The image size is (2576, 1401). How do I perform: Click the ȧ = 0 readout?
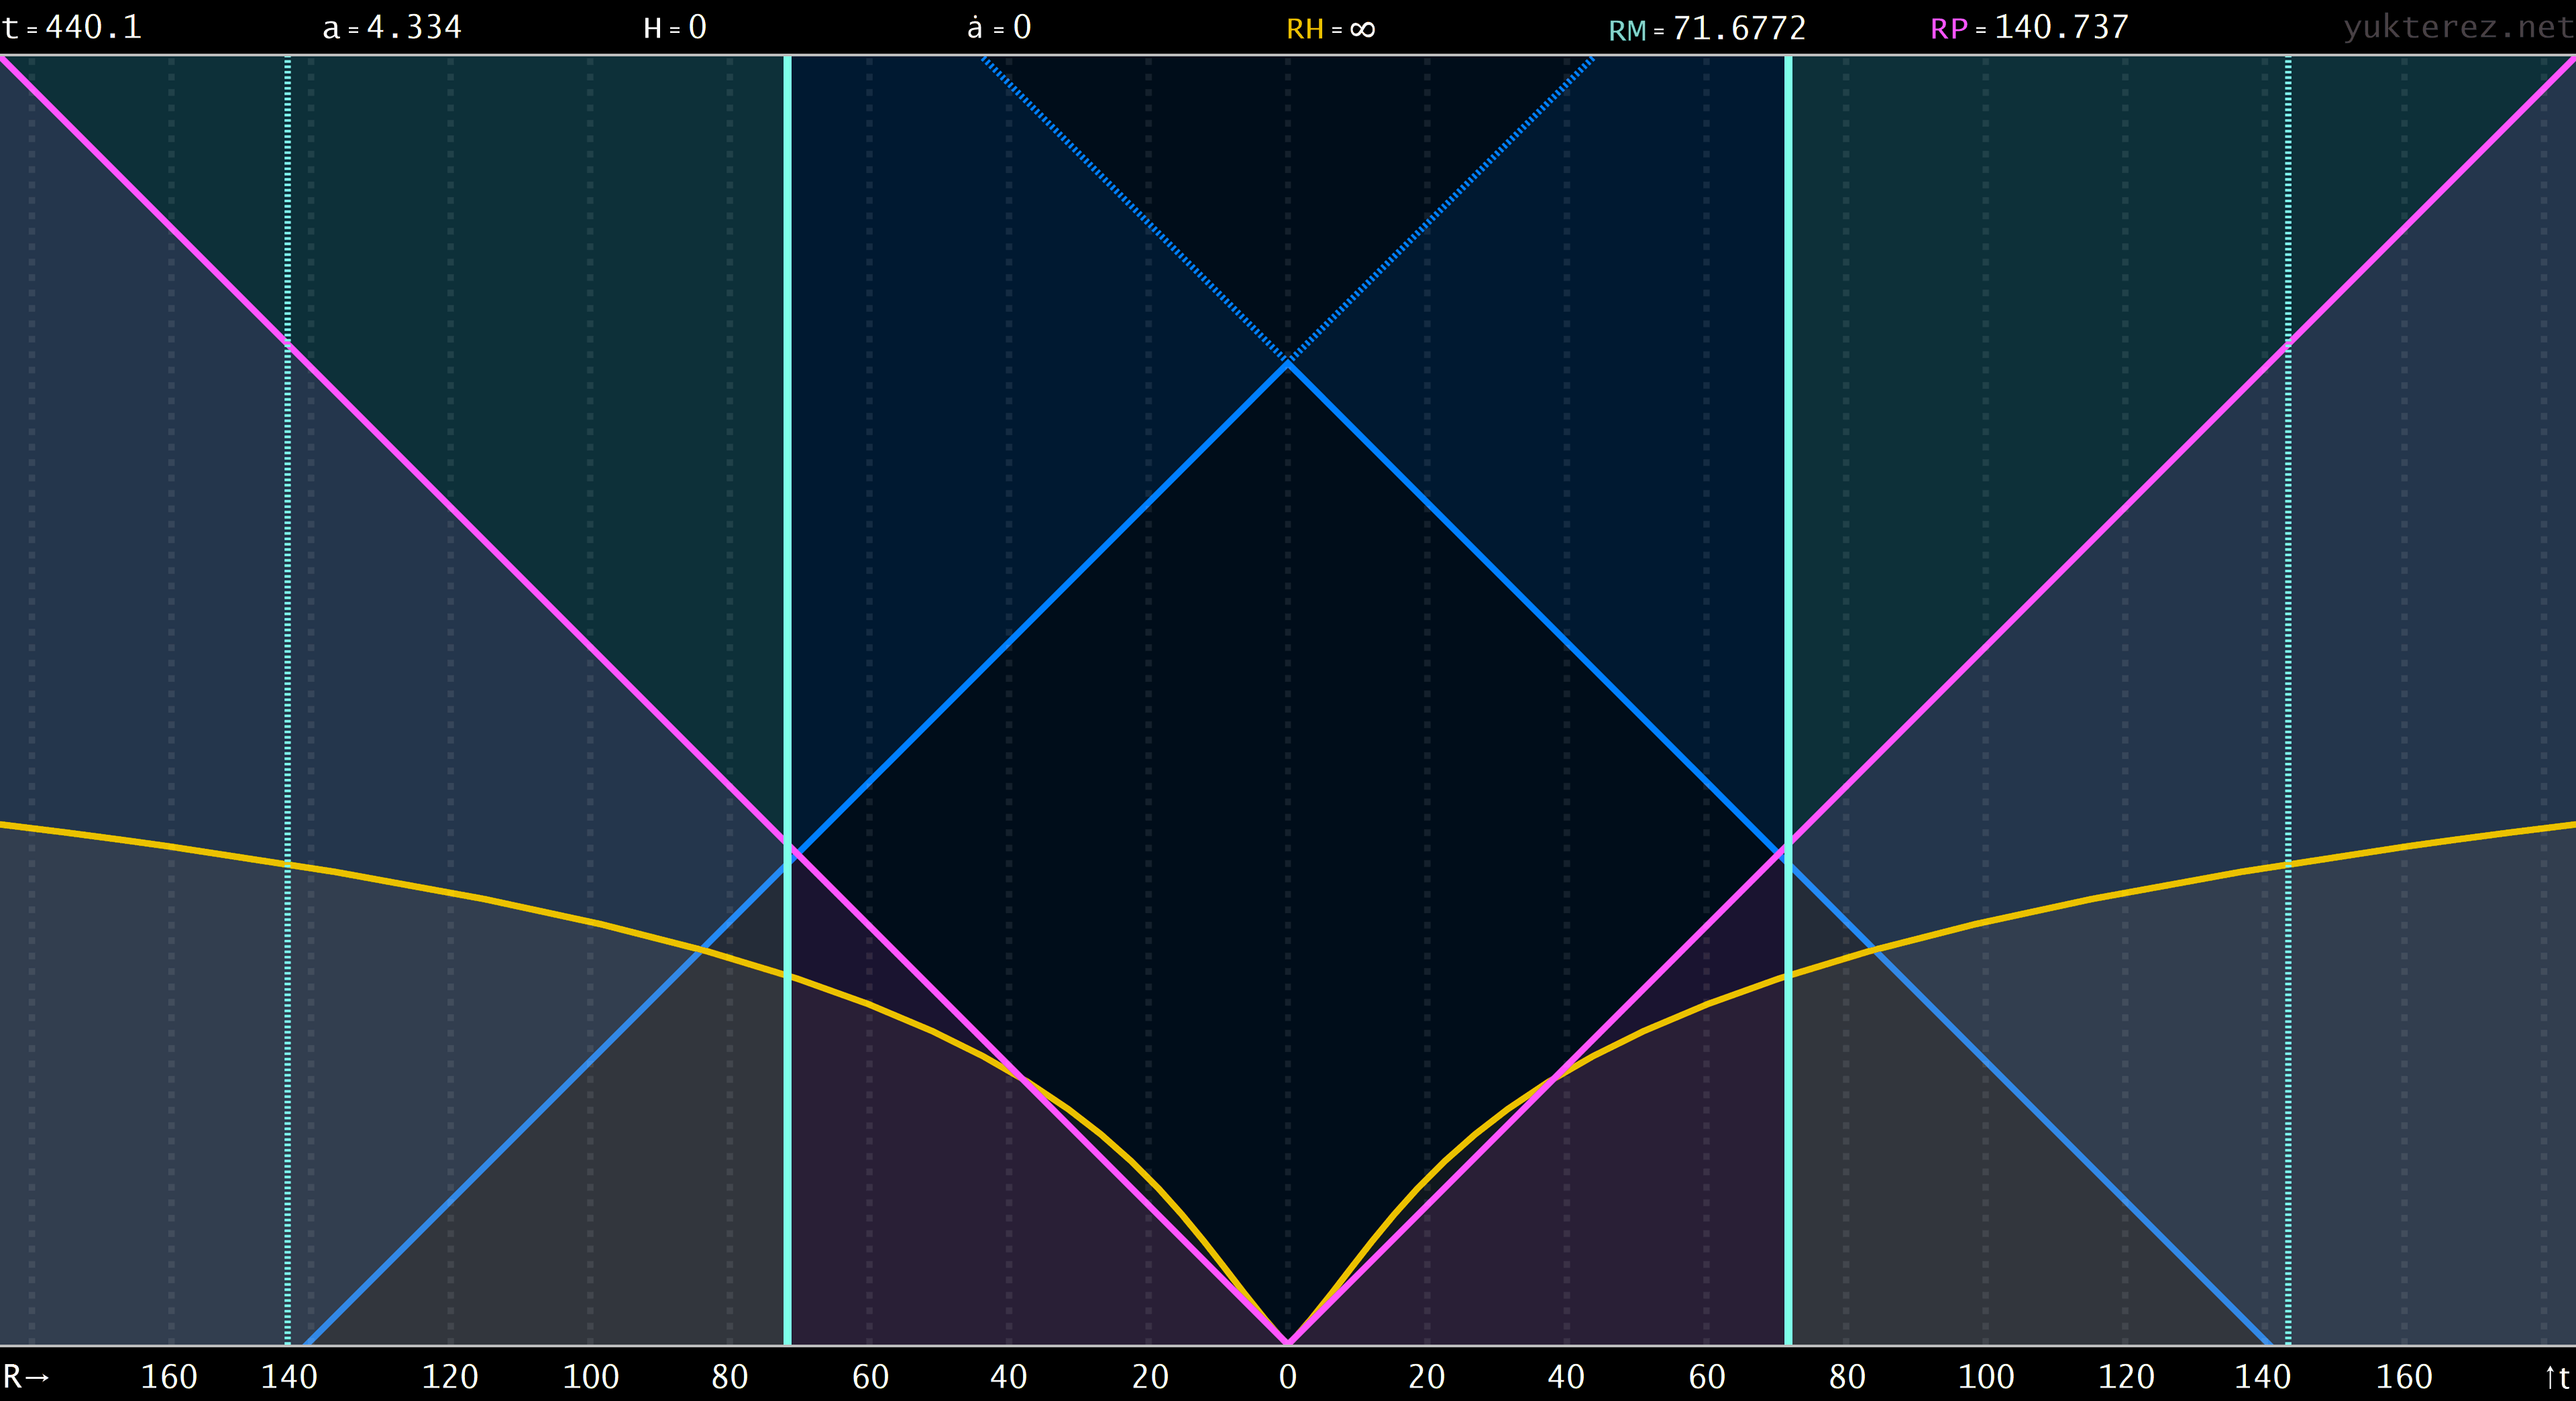coord(999,27)
